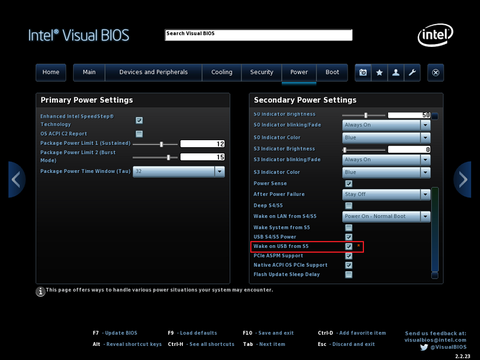Select the Power tab
Screen dimensions: 480x360
pyautogui.click(x=299, y=73)
